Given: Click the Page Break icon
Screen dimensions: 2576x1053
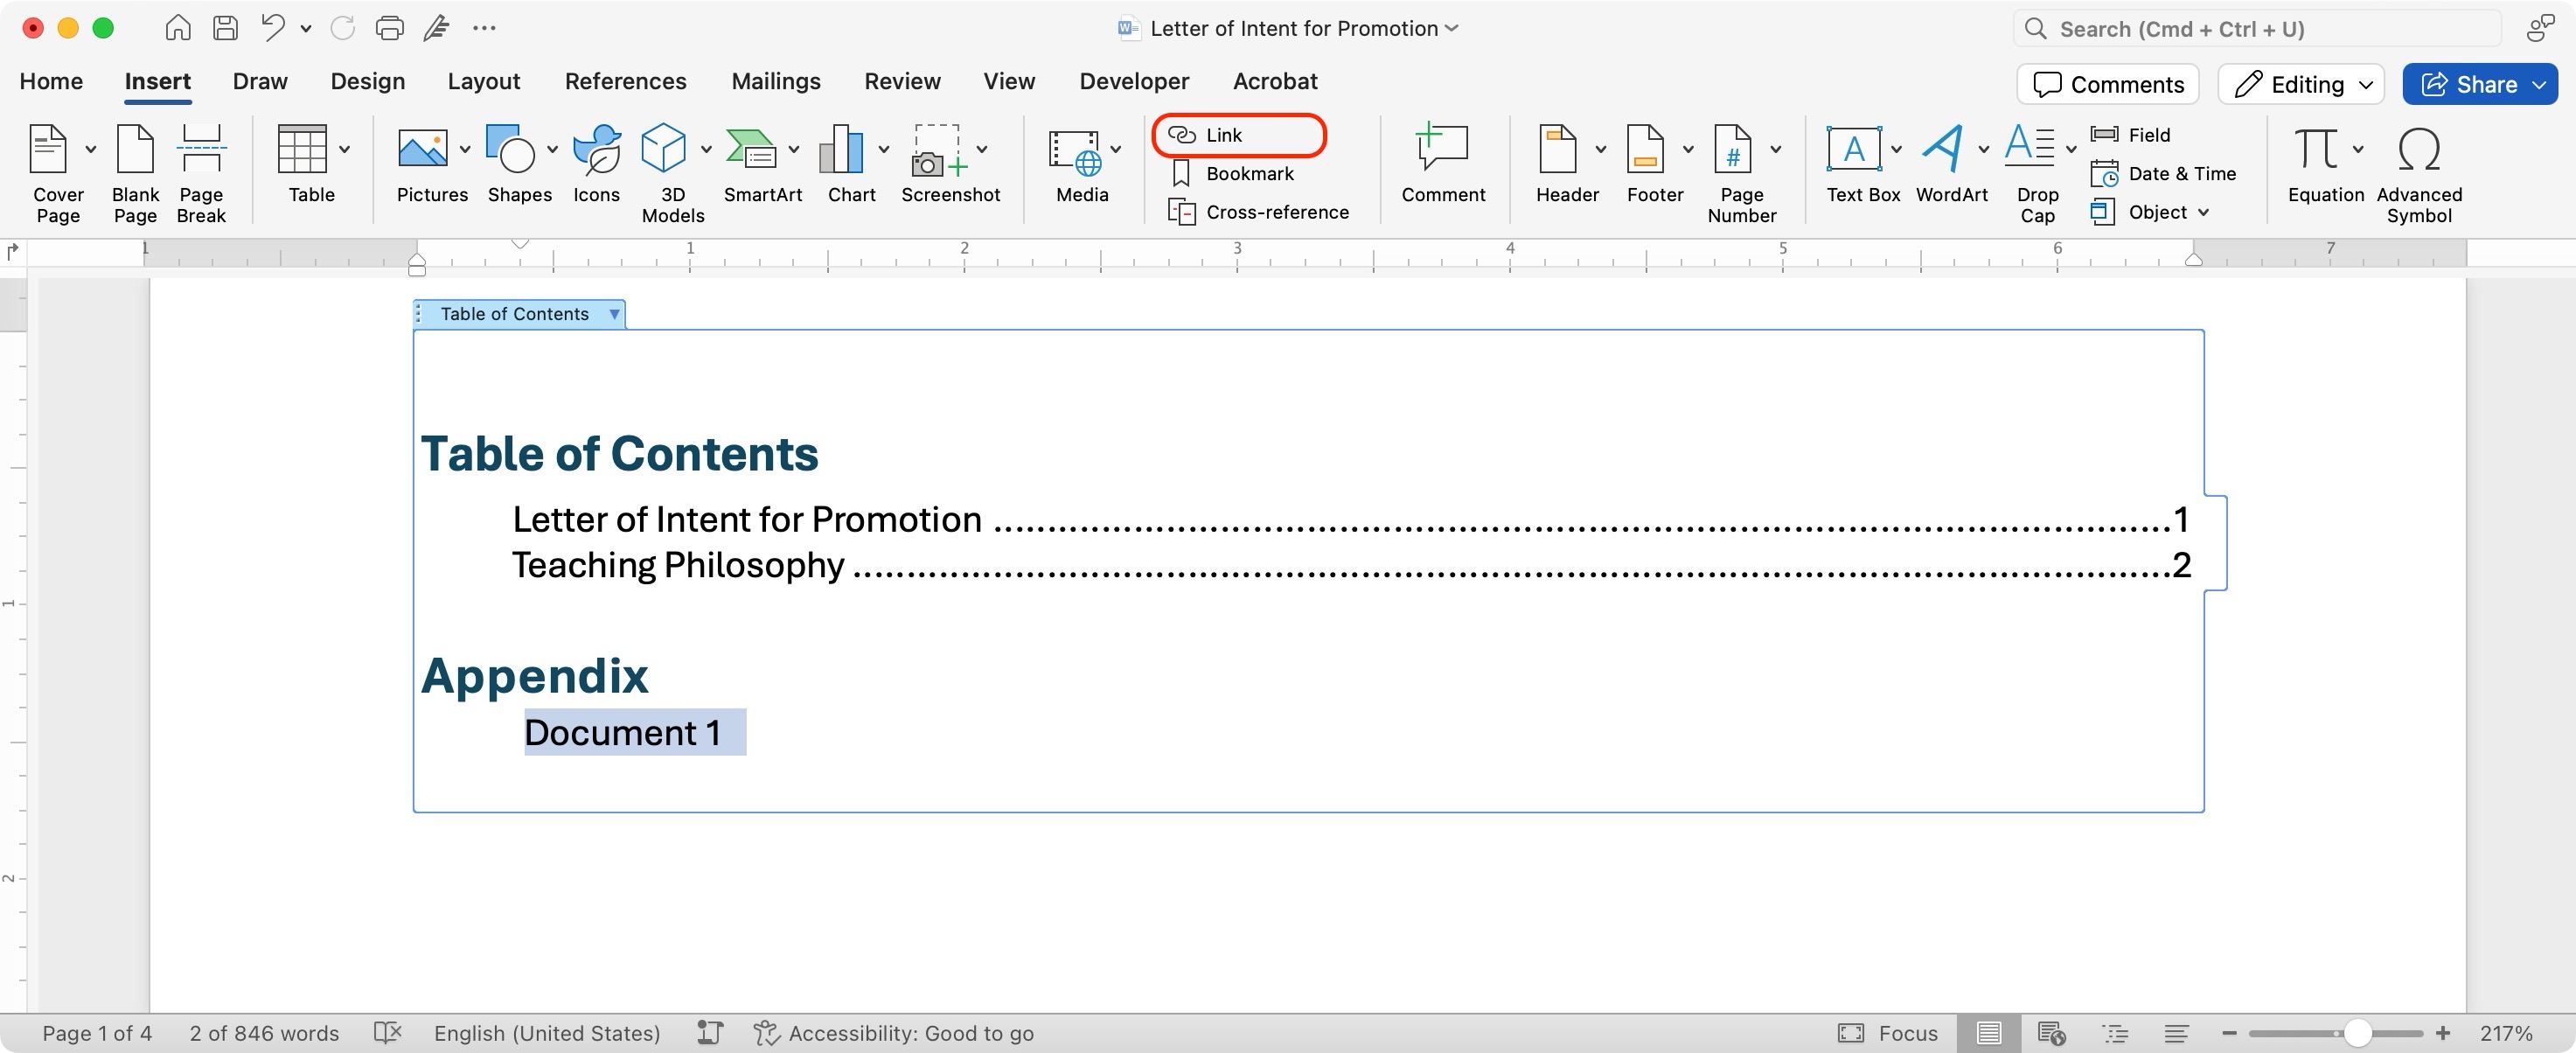Looking at the screenshot, I should pos(201,150).
